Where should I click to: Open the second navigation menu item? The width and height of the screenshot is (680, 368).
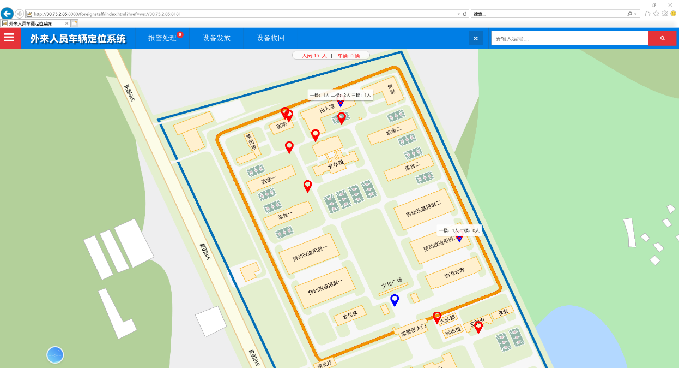(216, 38)
